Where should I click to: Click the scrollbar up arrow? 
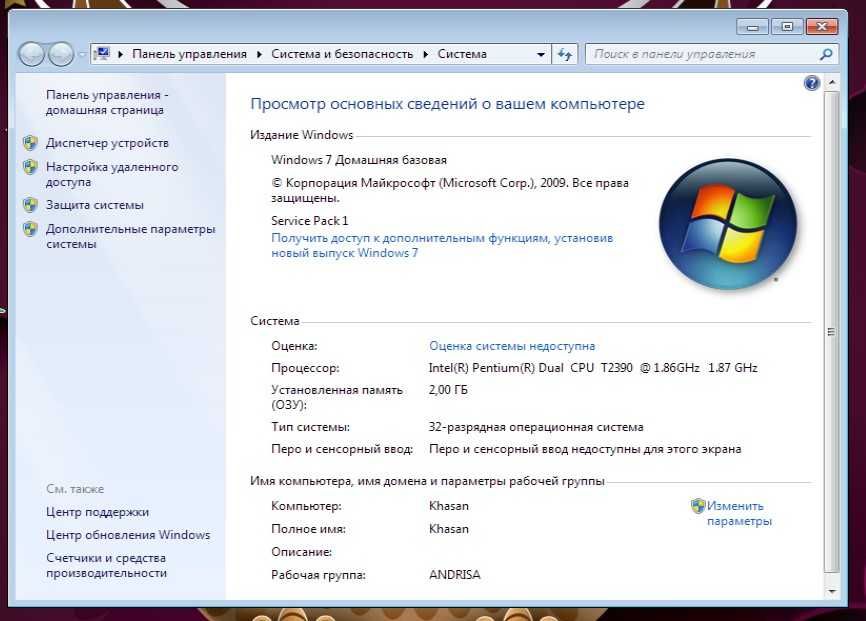(832, 82)
